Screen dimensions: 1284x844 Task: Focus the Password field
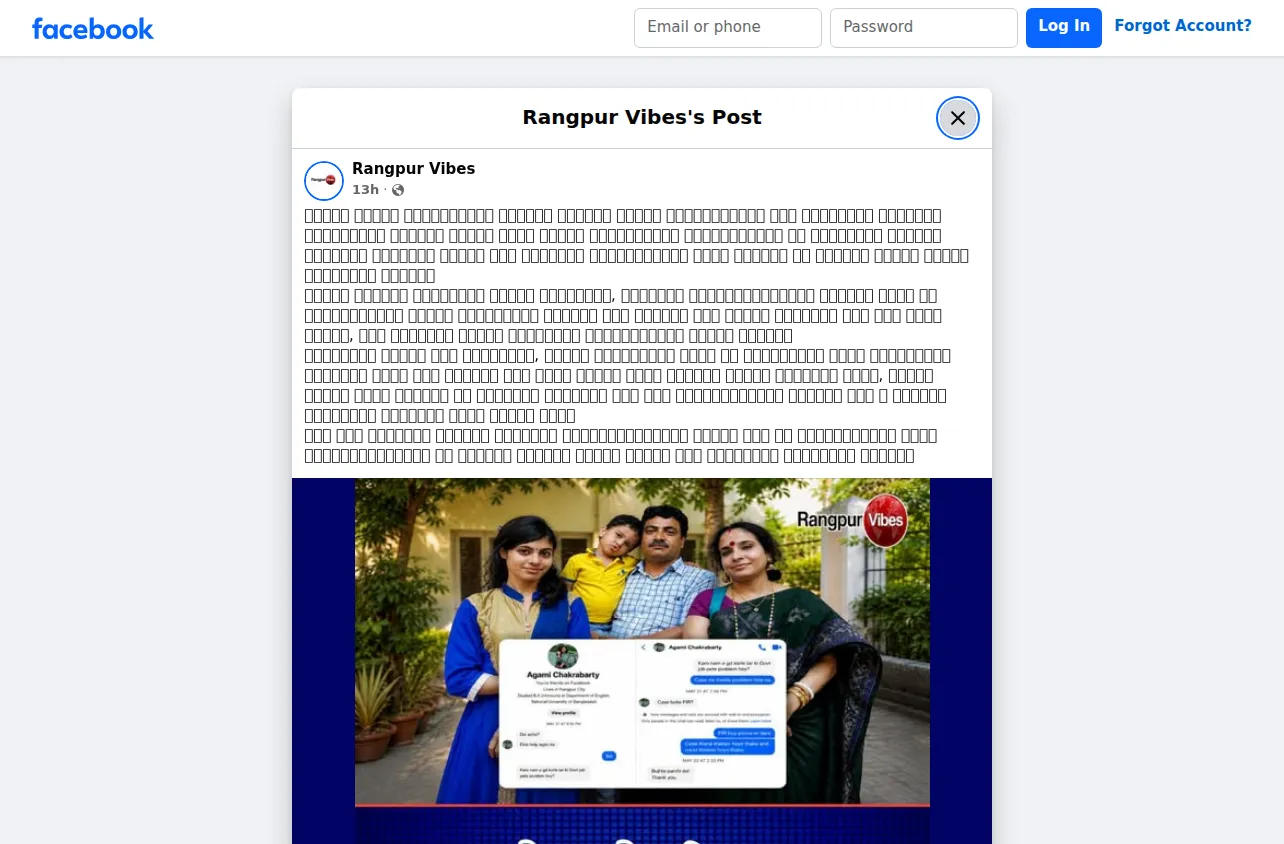pos(924,28)
